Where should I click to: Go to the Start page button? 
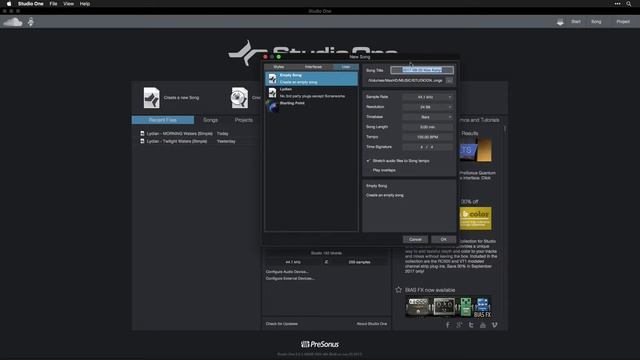coord(576,22)
